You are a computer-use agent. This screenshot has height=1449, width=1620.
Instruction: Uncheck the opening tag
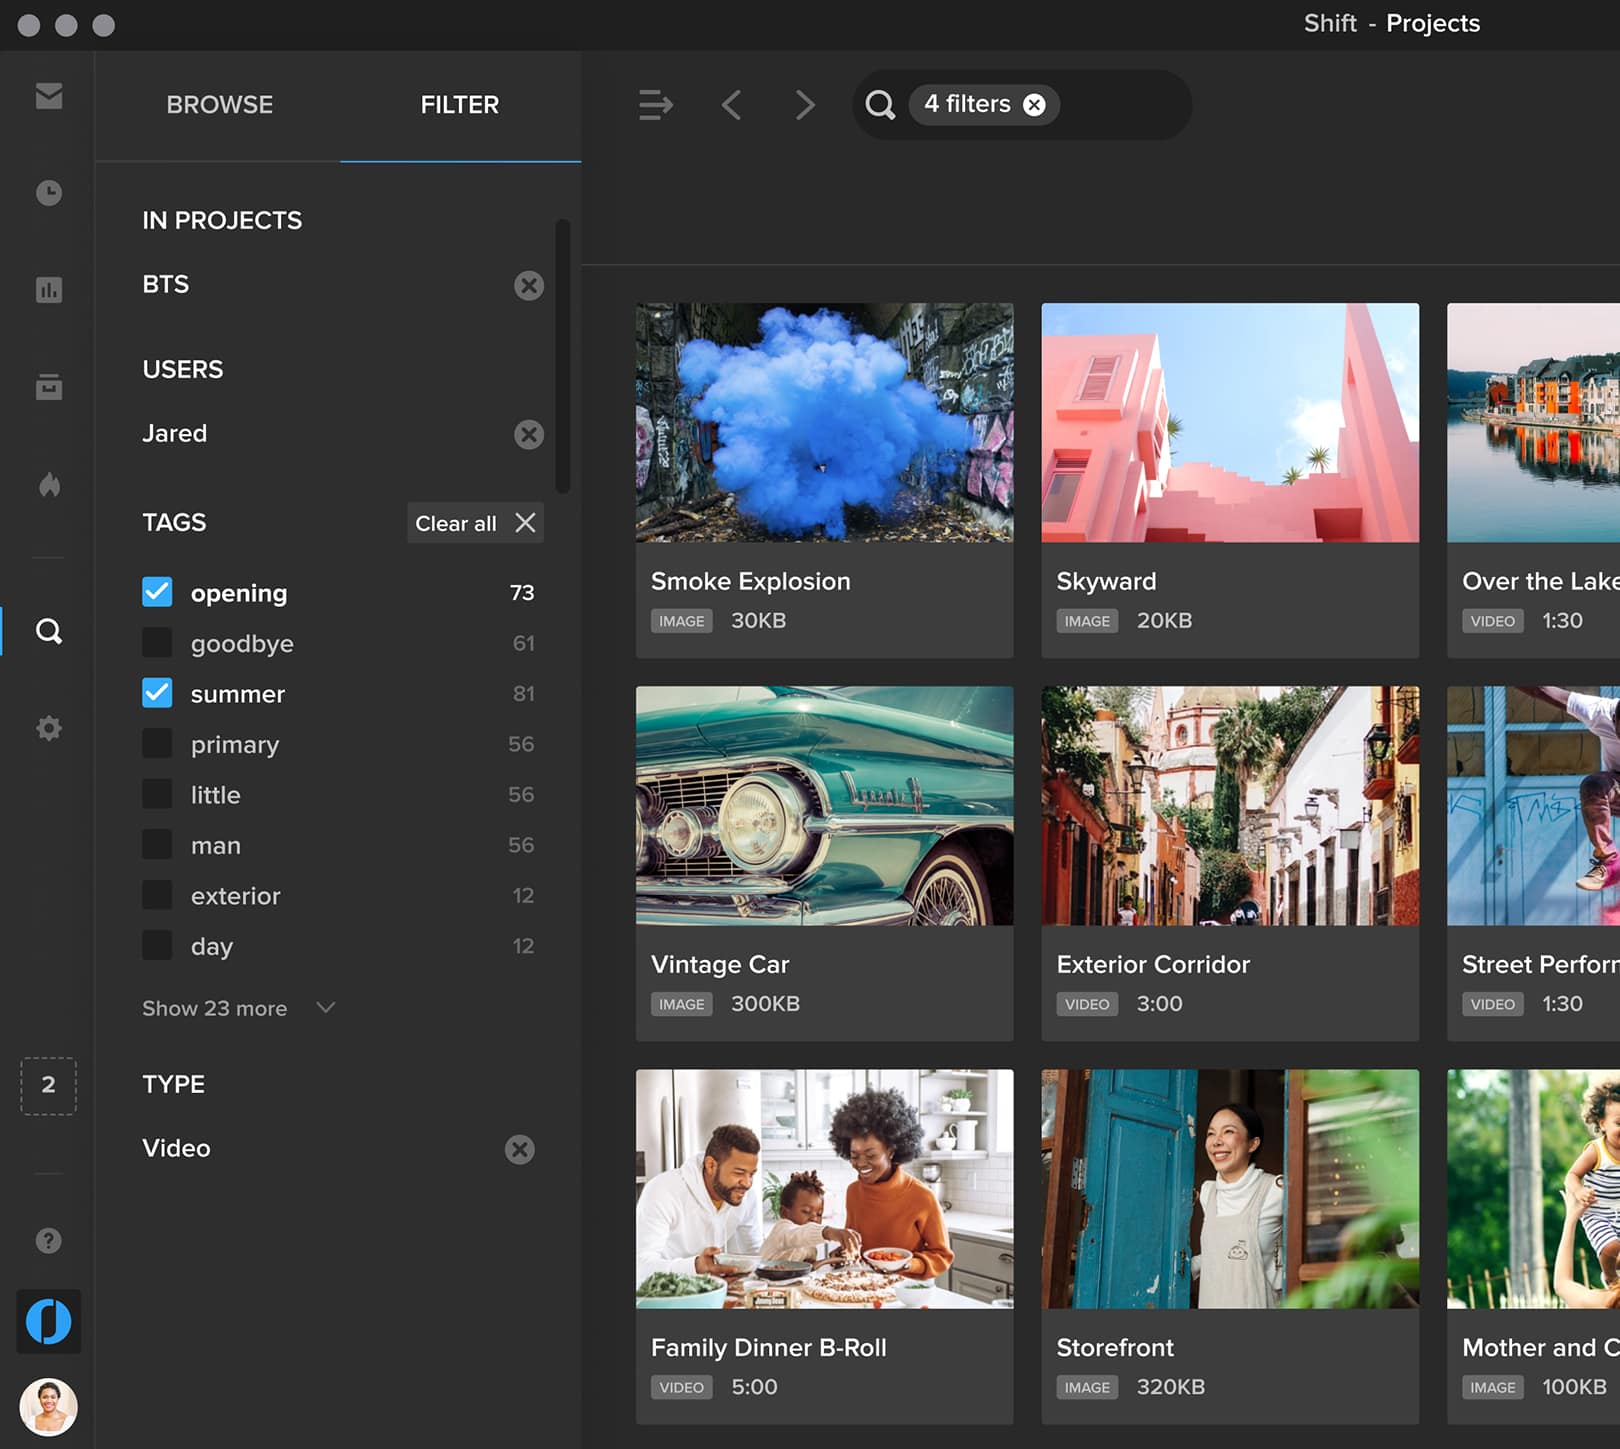click(157, 592)
